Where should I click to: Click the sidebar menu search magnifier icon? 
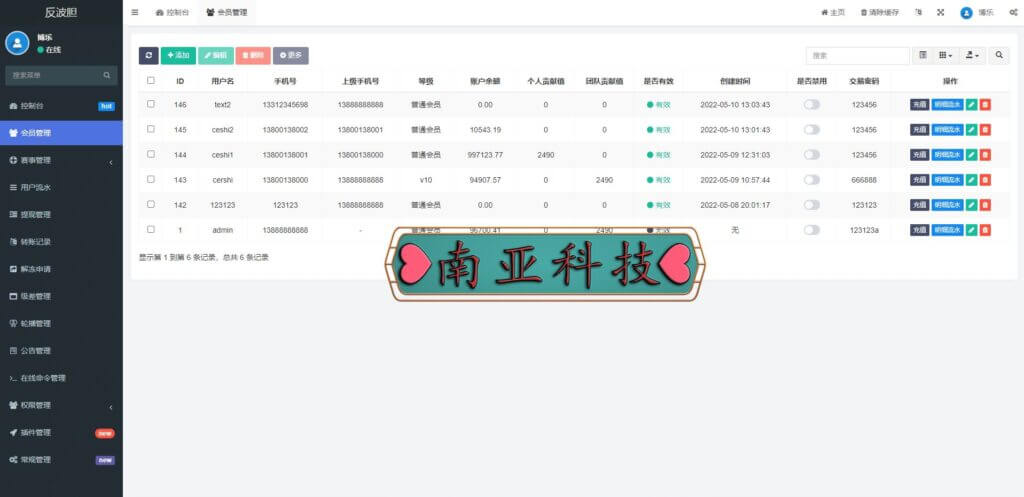tap(106, 76)
